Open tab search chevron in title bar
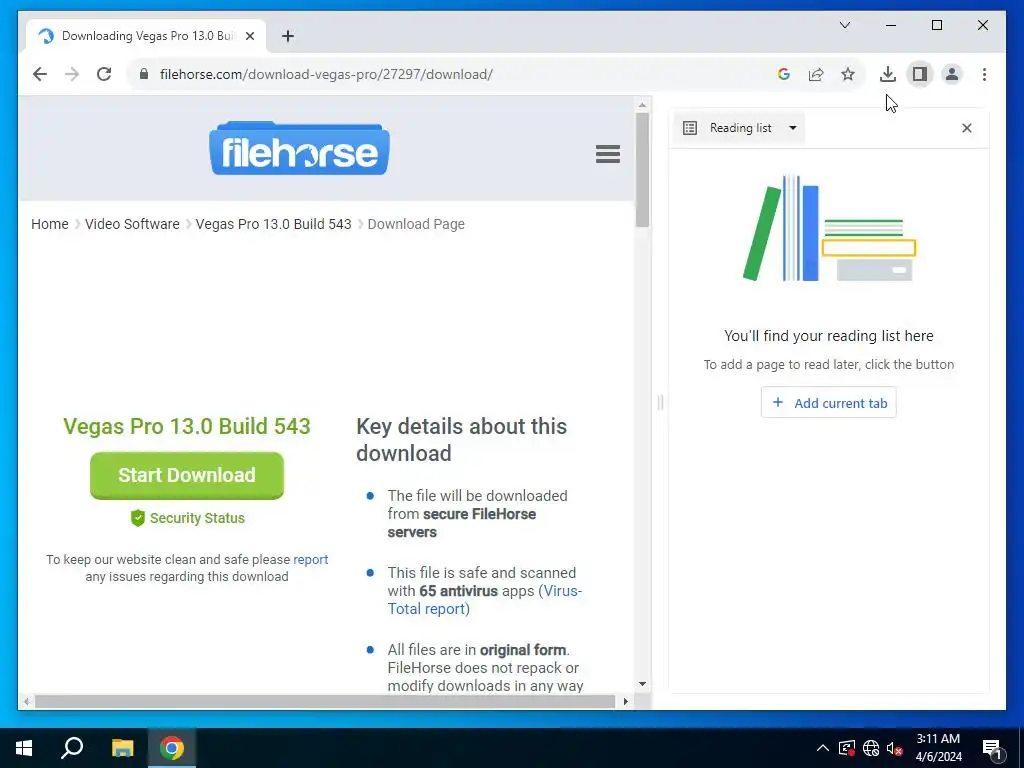The width and height of the screenshot is (1024, 768). (844, 25)
